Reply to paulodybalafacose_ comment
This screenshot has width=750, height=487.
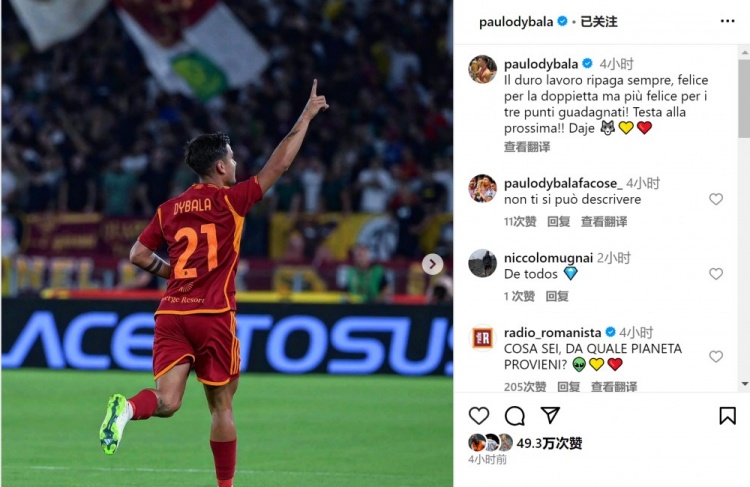[558, 221]
